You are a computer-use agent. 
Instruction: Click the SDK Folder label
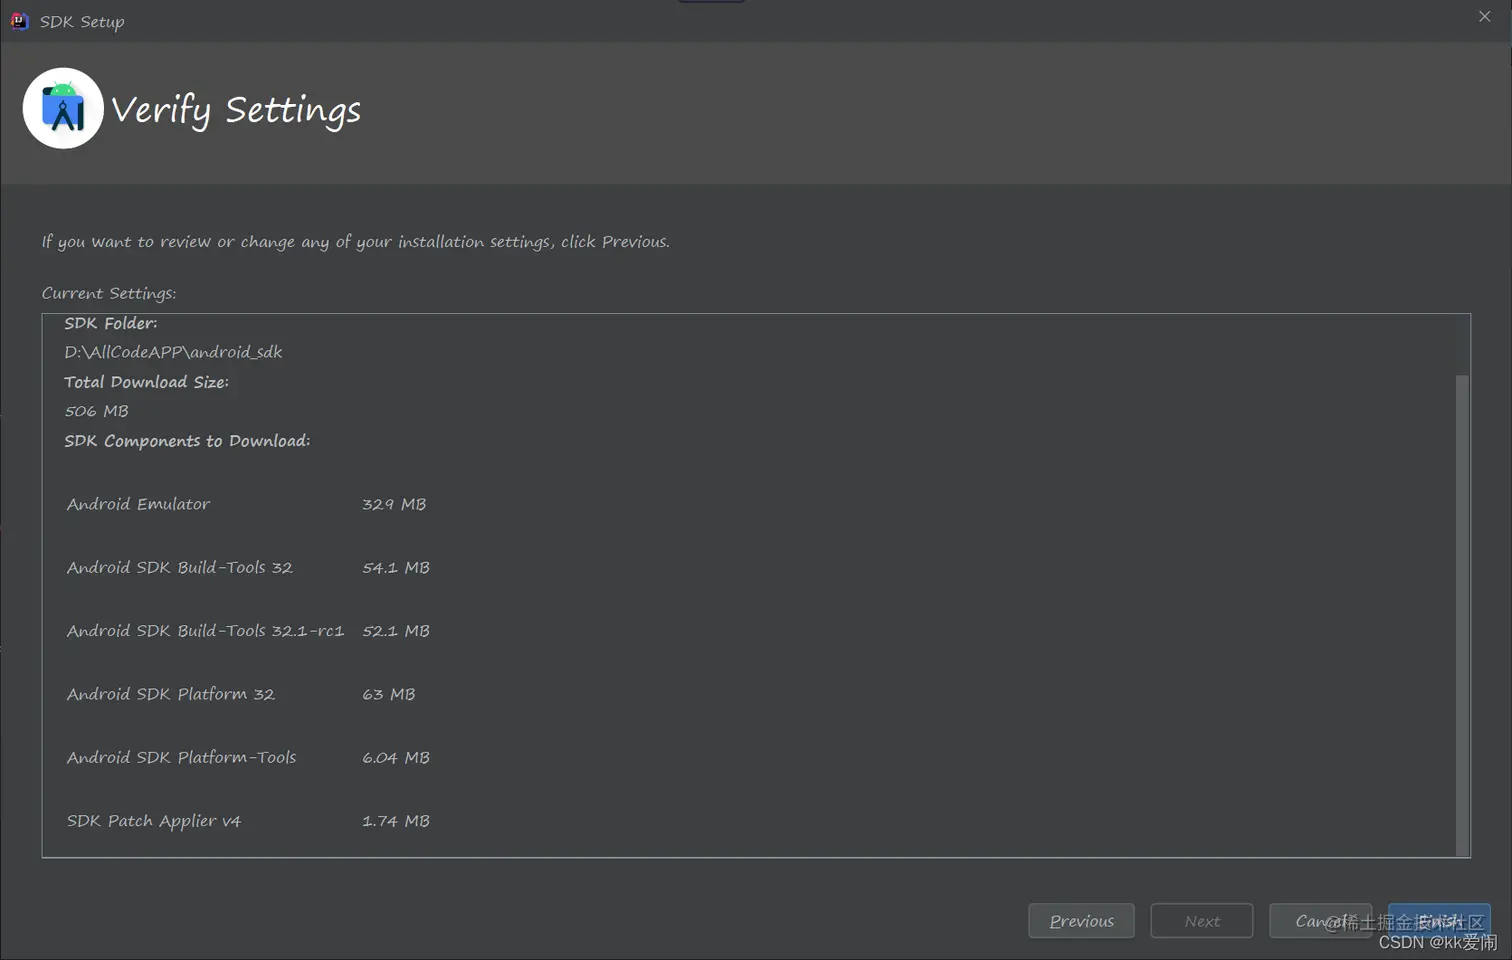(x=110, y=323)
